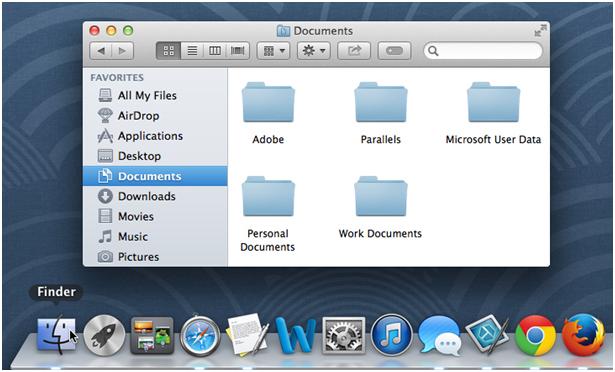615x372 pixels.
Task: Go back with the left arrow button
Action: pos(101,51)
